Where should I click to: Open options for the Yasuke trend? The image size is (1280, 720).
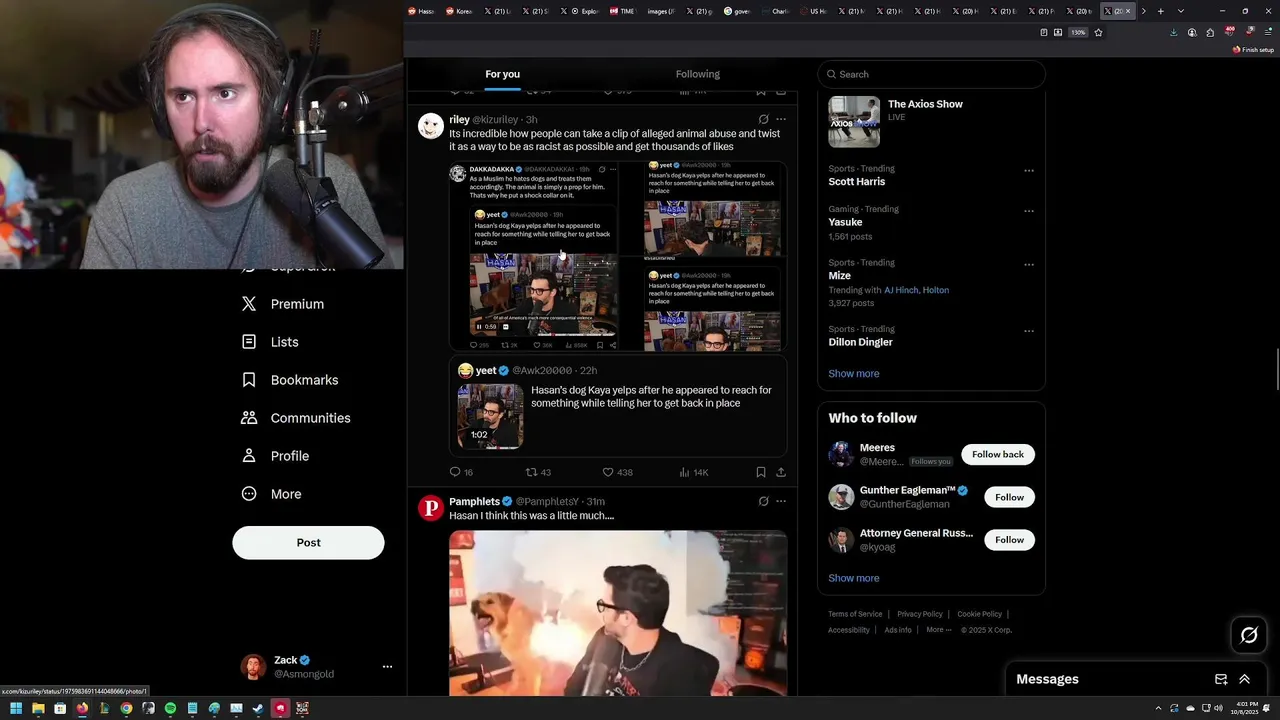pyautogui.click(x=1028, y=211)
